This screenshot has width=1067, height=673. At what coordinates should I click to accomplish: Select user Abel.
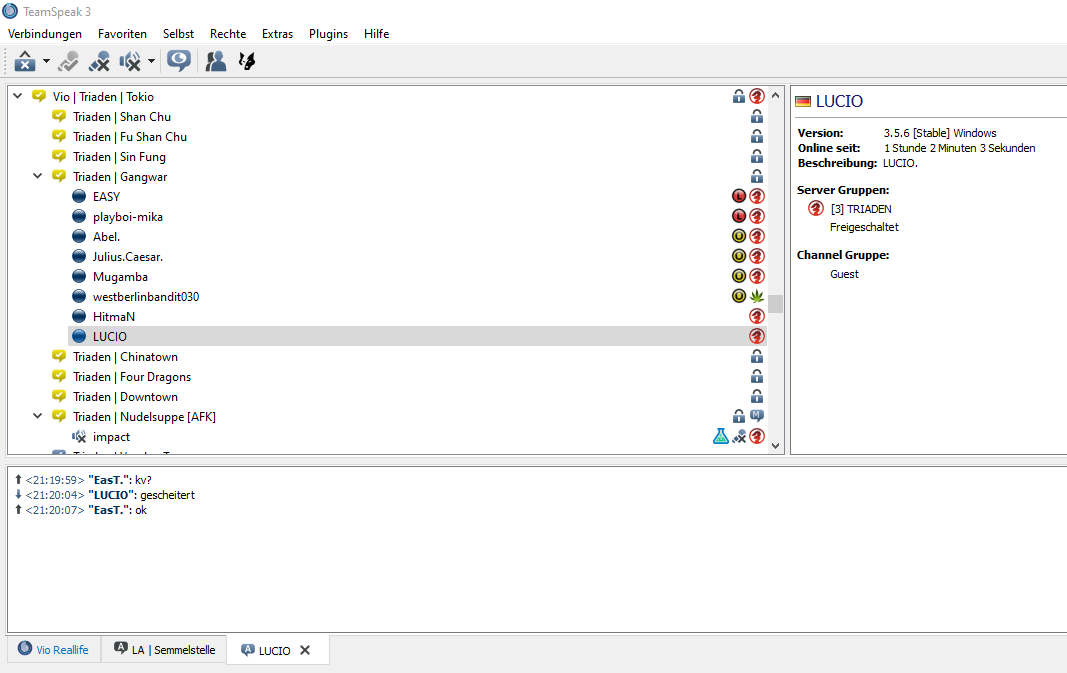click(x=106, y=237)
